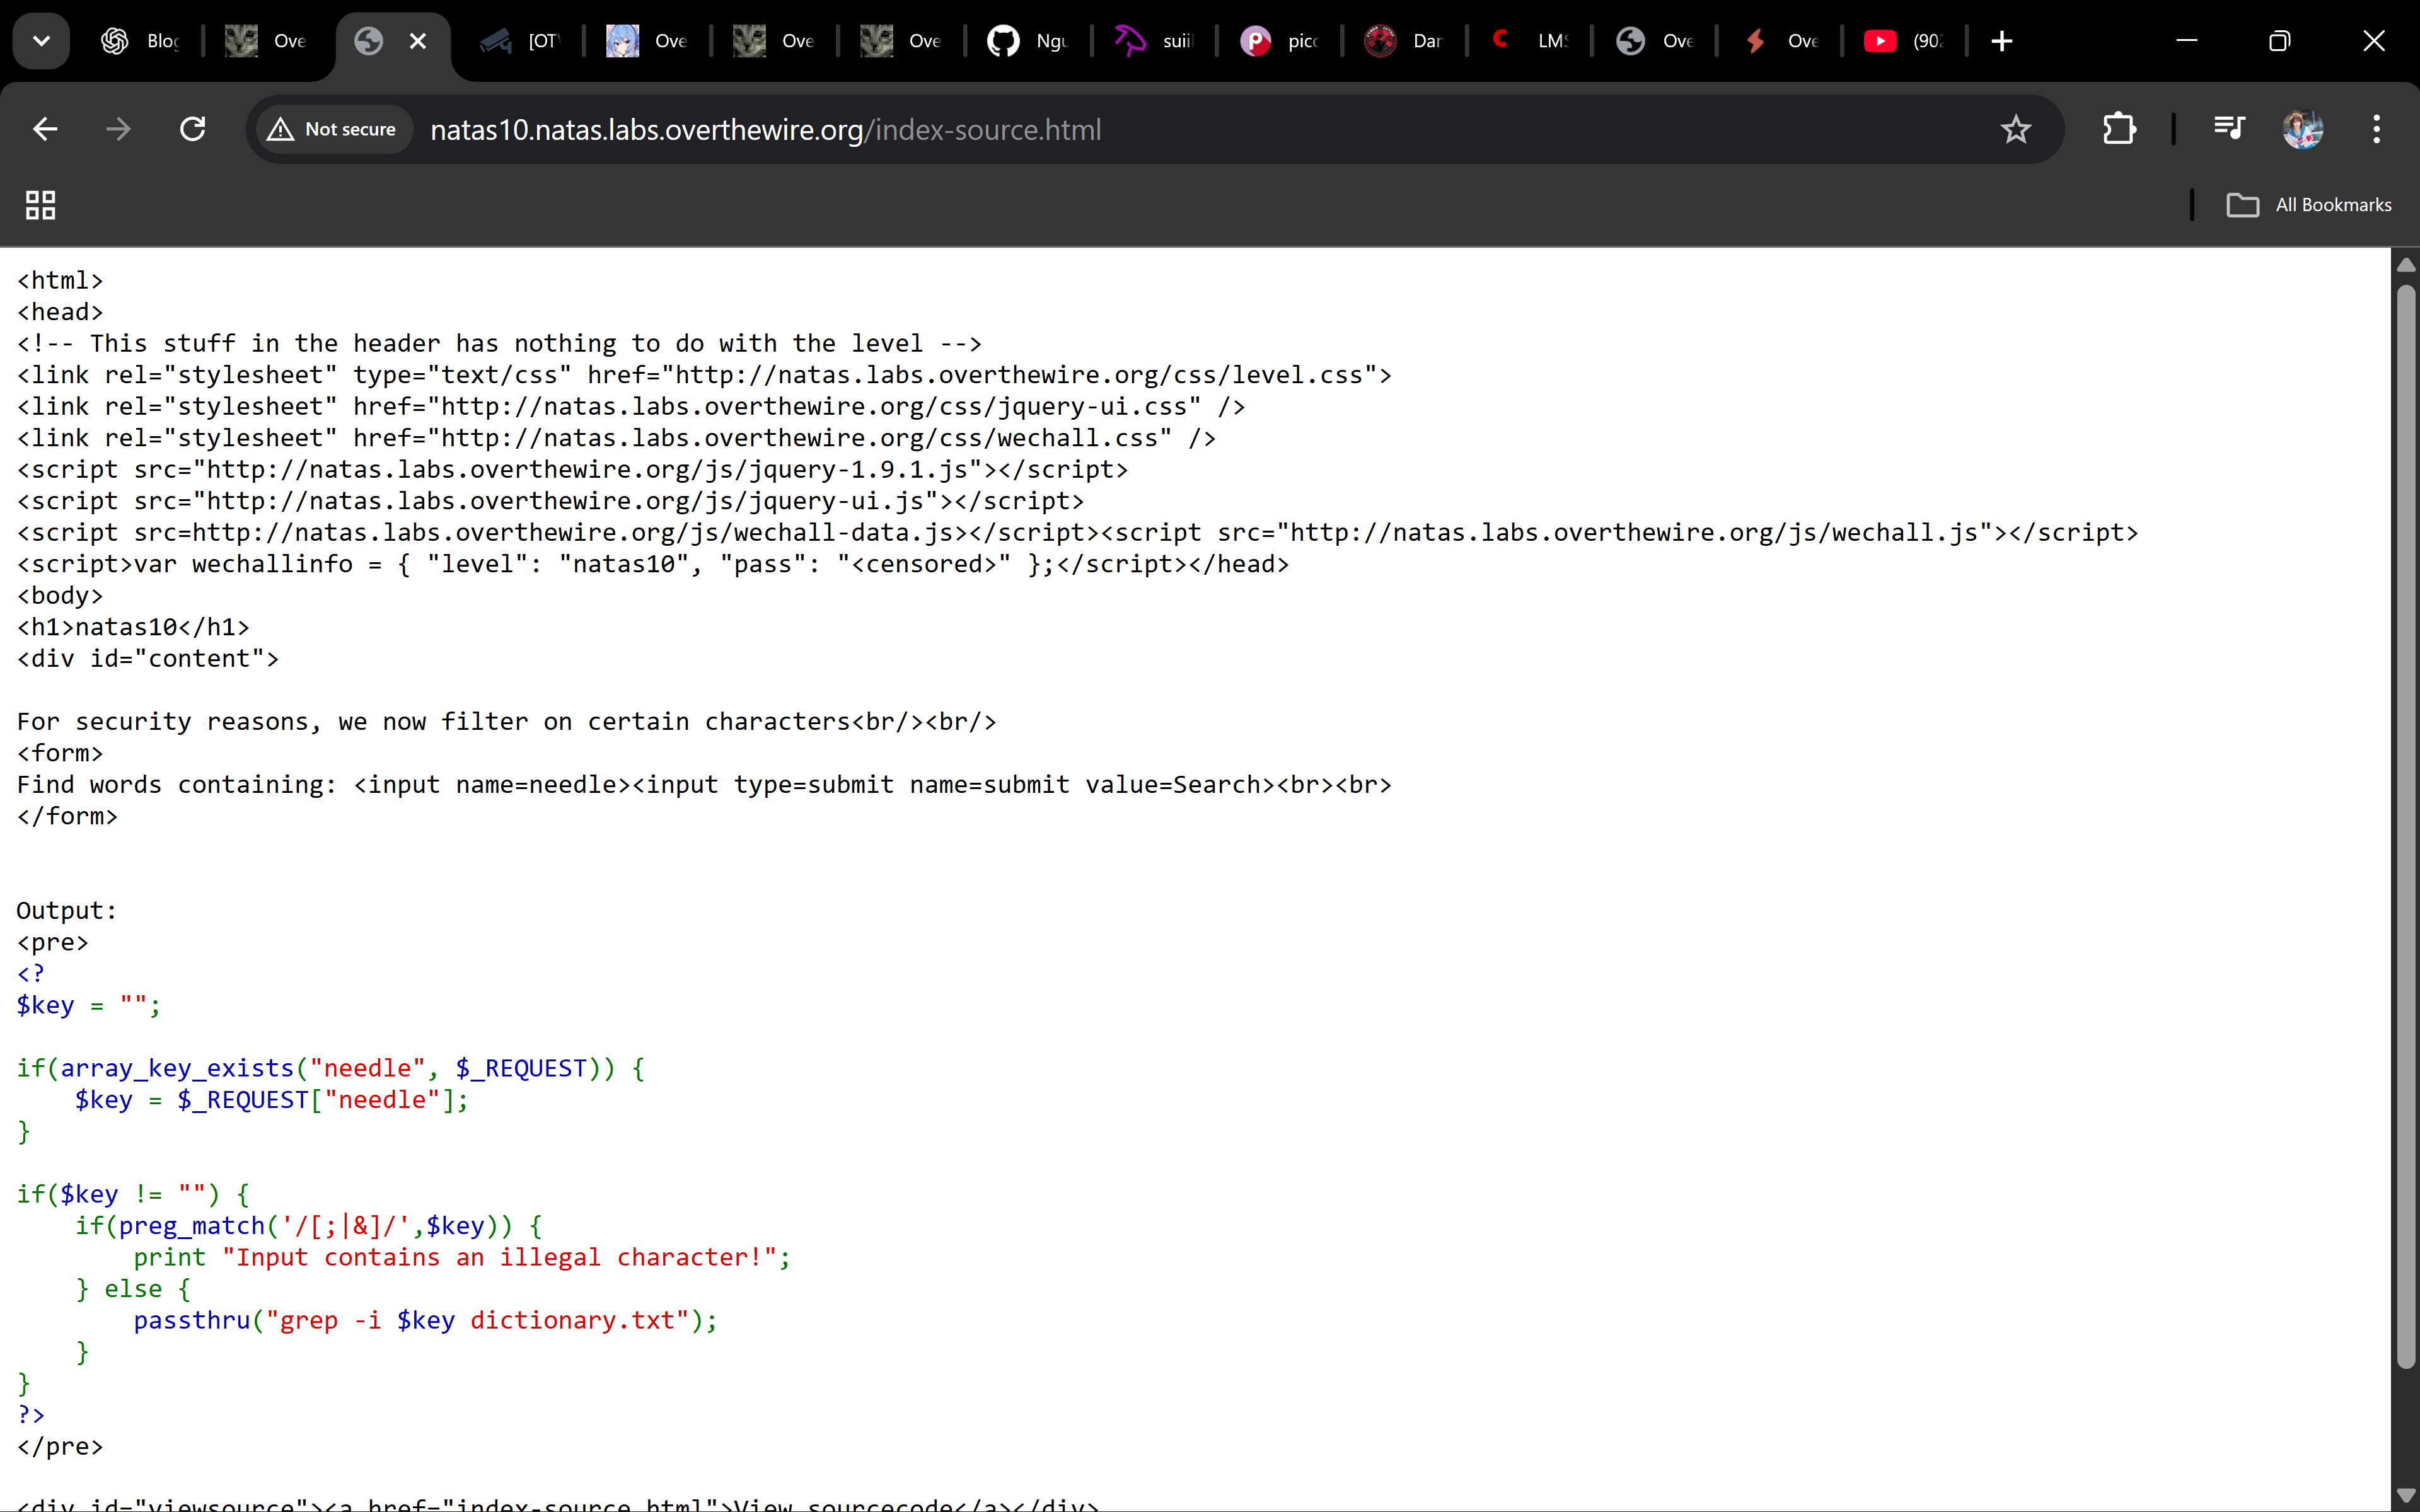Viewport: 2420px width, 1512px height.
Task: Click the browser Back arrow
Action: coord(45,129)
